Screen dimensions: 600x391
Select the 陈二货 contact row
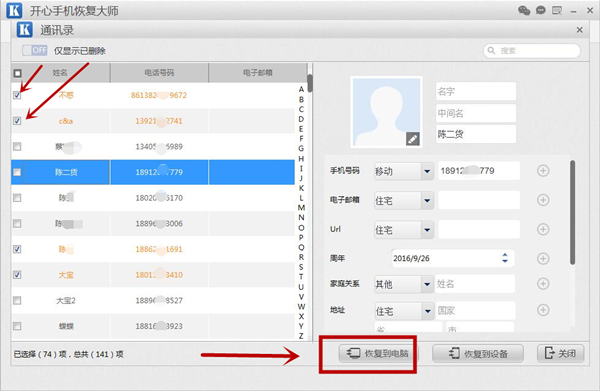(153, 172)
